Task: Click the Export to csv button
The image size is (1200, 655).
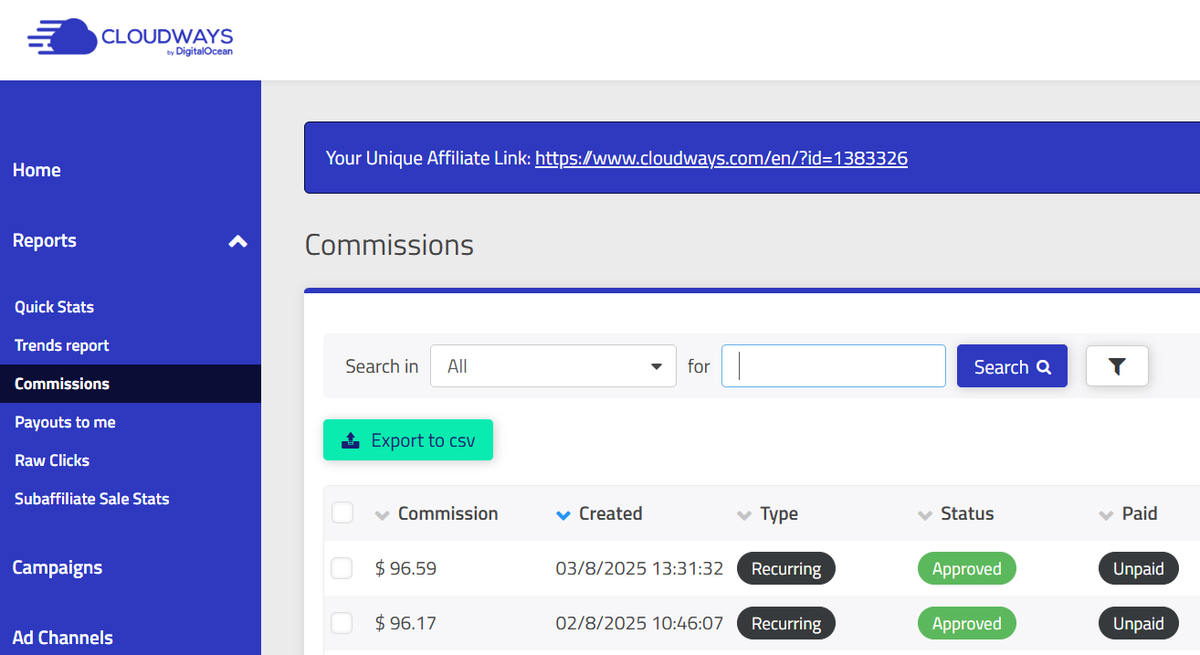Action: coord(408,440)
